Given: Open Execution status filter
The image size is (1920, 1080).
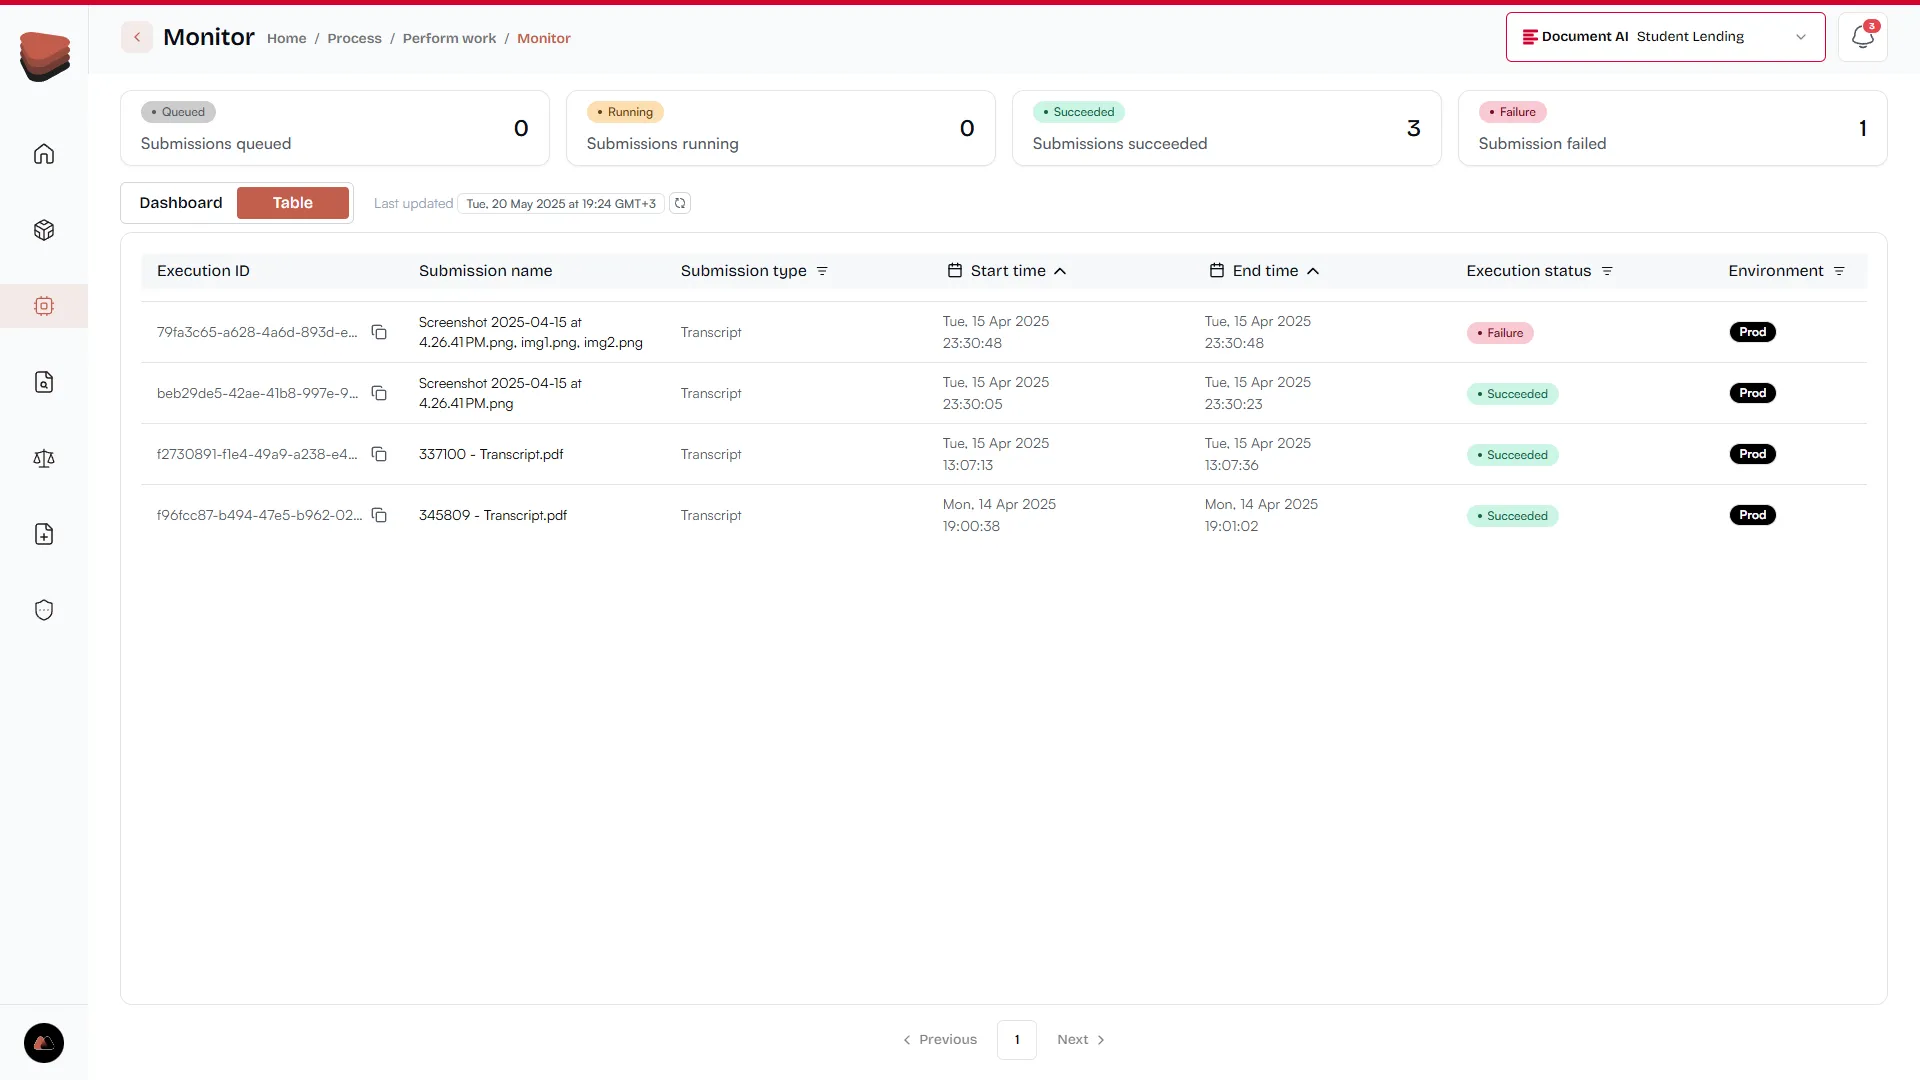Looking at the screenshot, I should point(1607,271).
